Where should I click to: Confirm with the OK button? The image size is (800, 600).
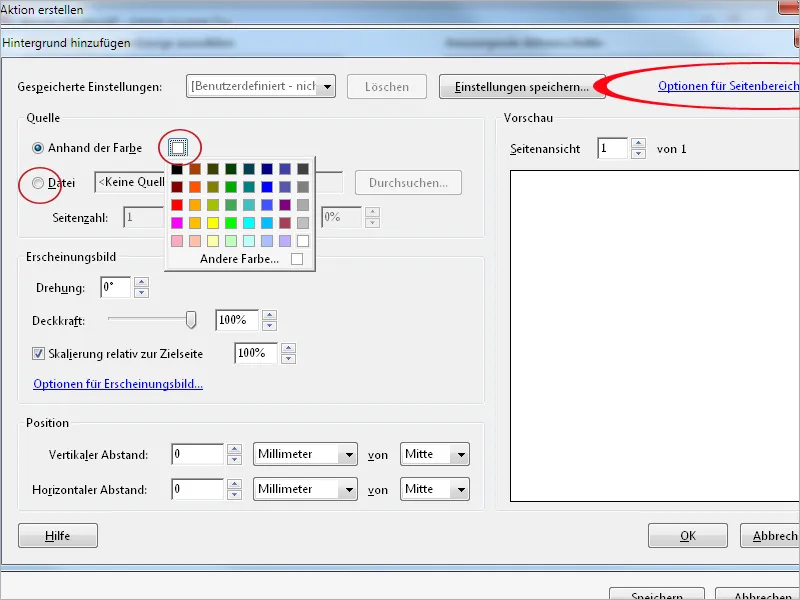688,536
